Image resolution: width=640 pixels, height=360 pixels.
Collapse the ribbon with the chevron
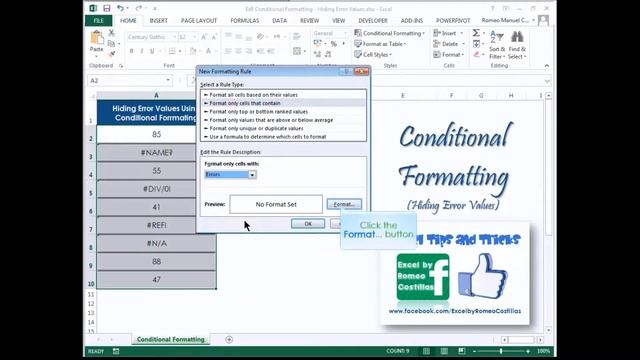click(547, 66)
